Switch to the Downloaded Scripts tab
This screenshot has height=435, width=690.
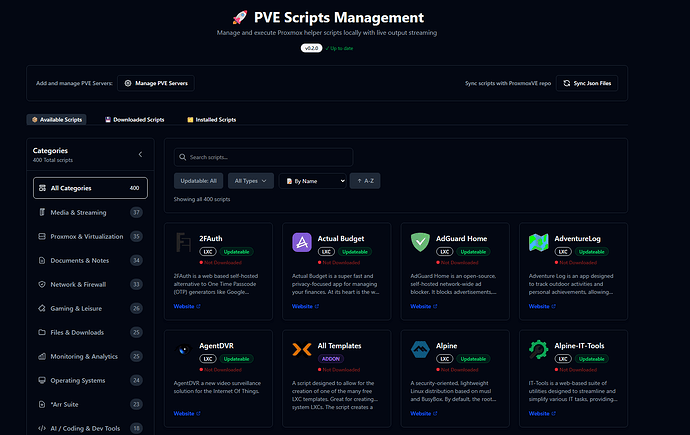(134, 119)
